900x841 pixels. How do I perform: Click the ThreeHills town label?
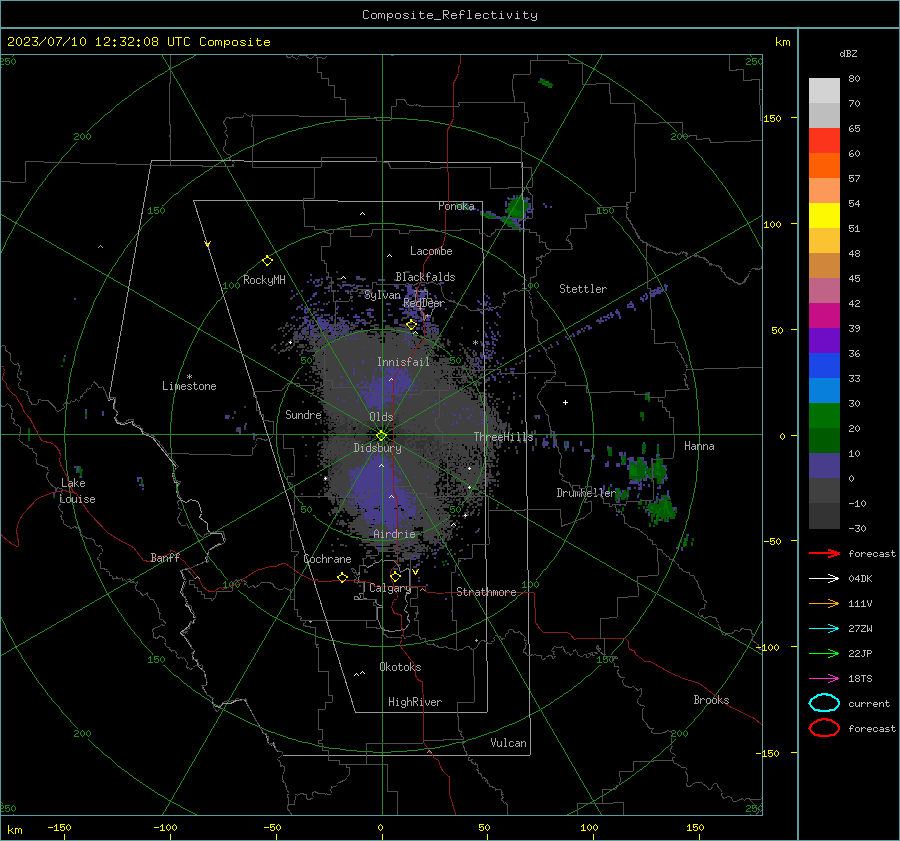click(503, 437)
